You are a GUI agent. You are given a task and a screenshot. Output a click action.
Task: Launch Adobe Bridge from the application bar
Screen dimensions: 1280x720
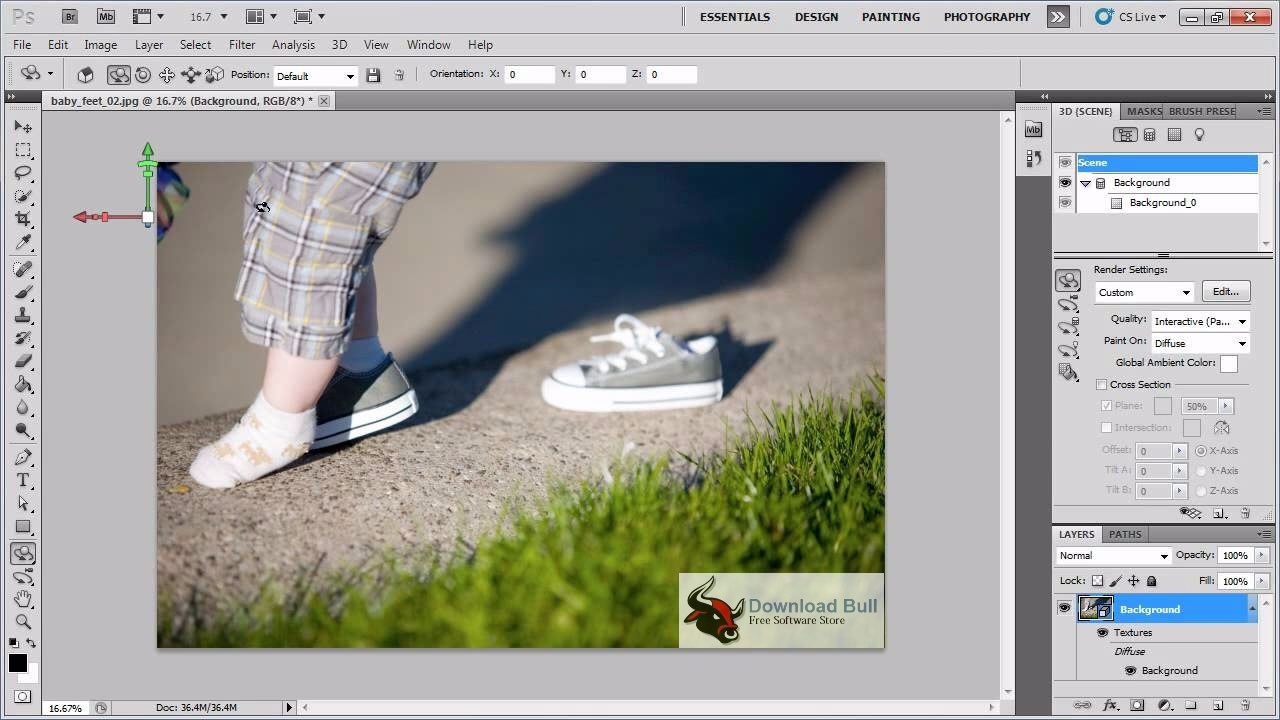click(x=69, y=16)
